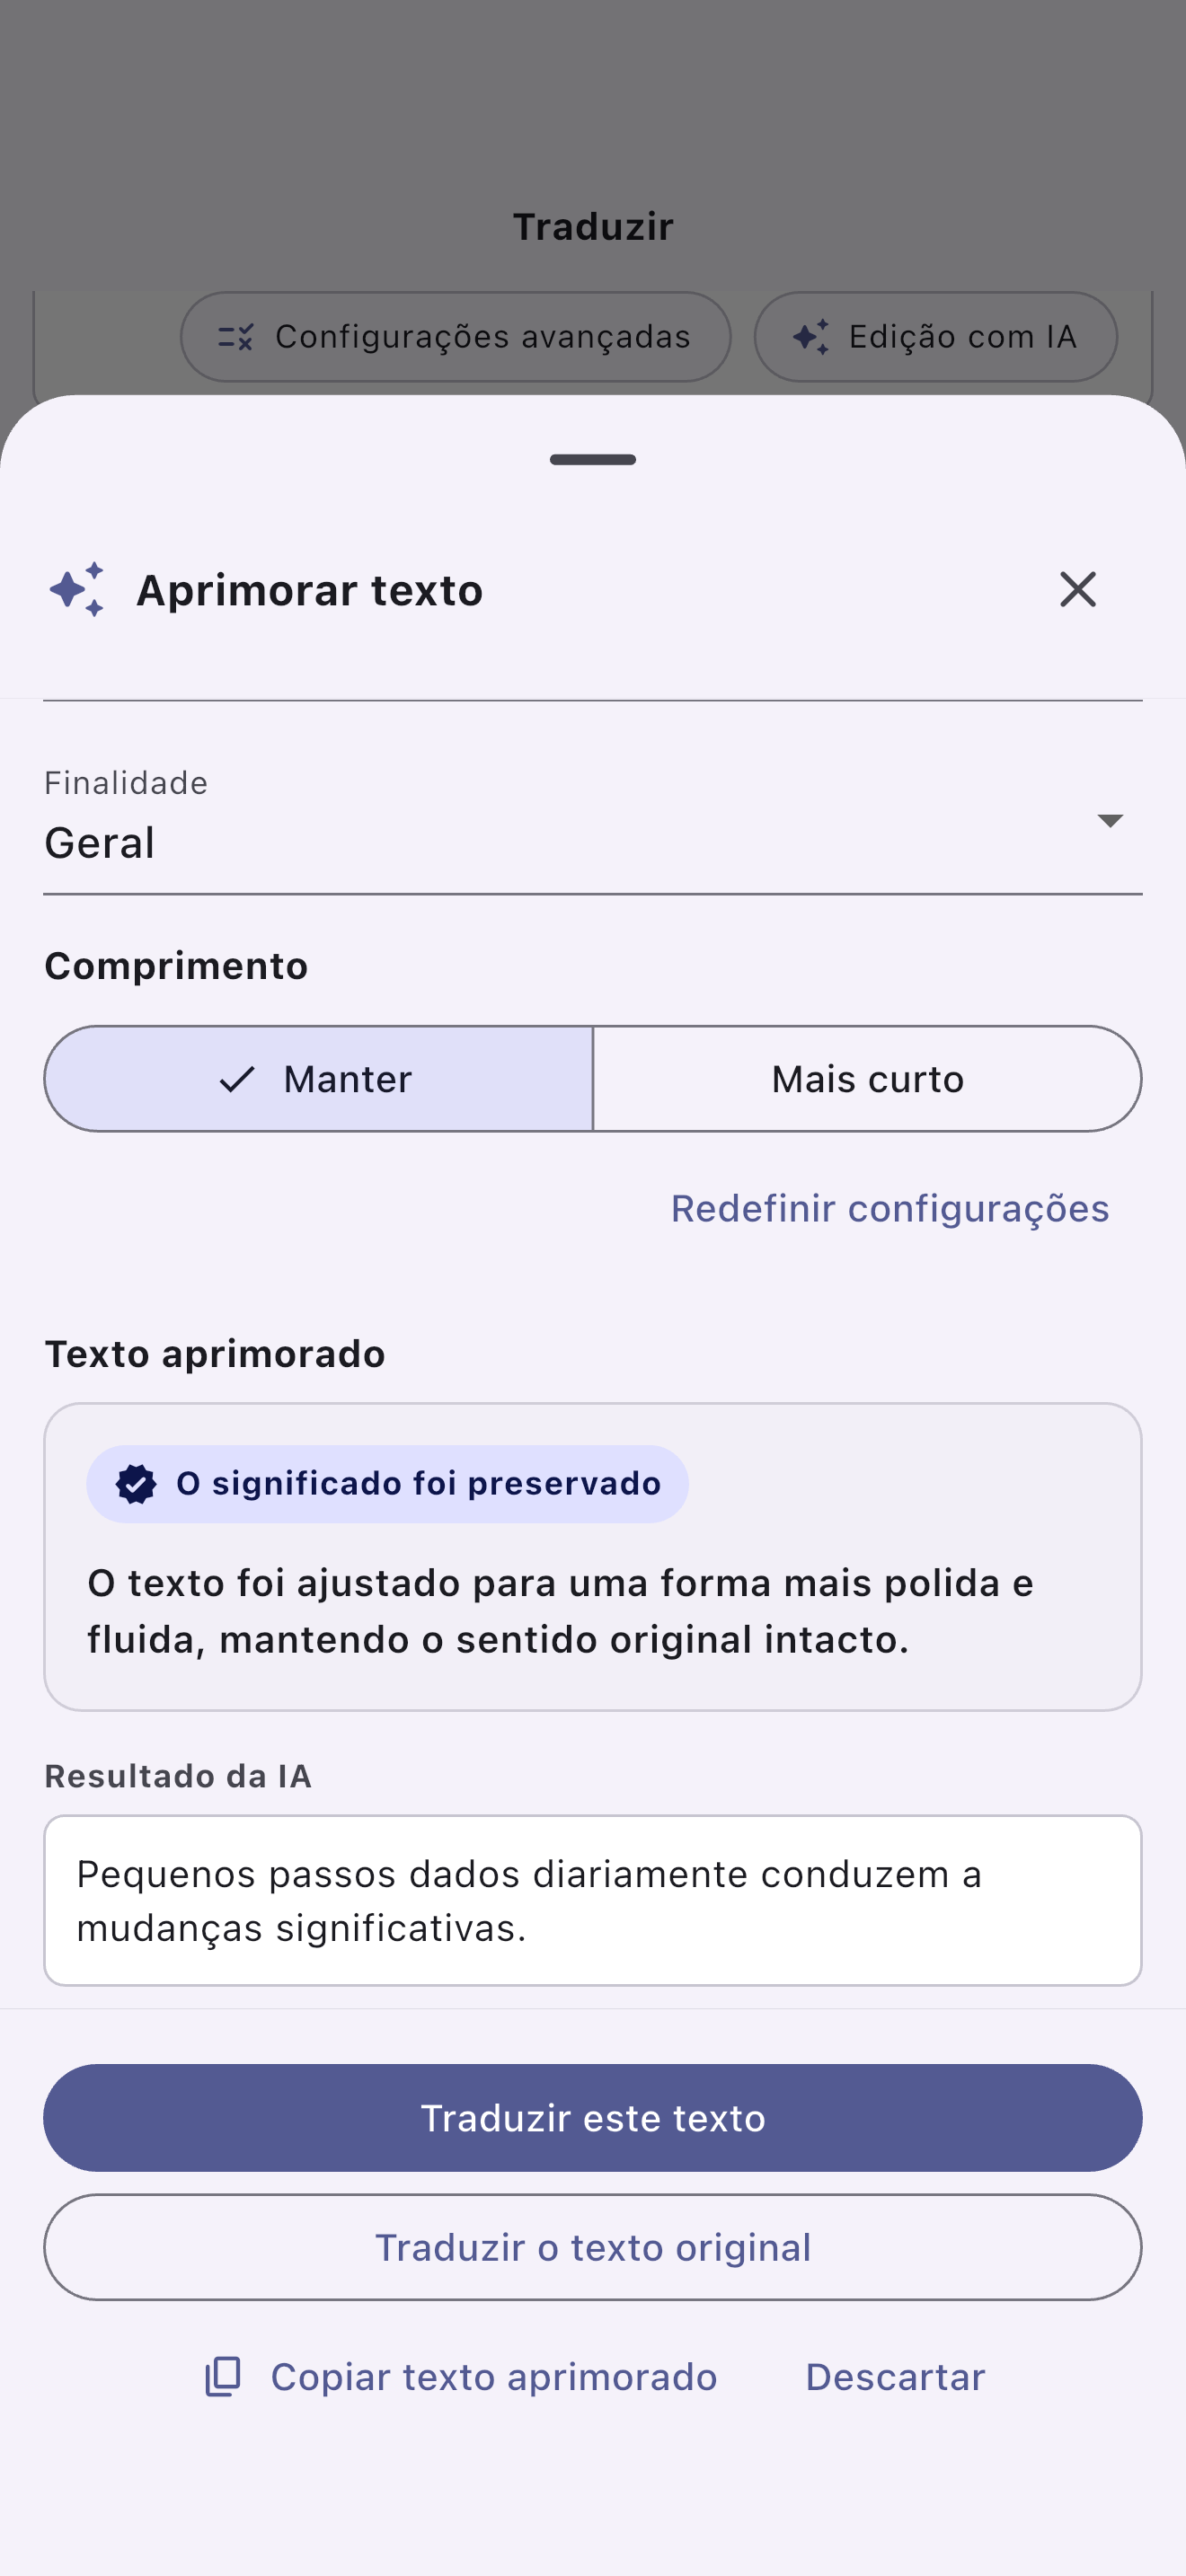
Task: Open the Geral purpose selector
Action: pos(593,826)
